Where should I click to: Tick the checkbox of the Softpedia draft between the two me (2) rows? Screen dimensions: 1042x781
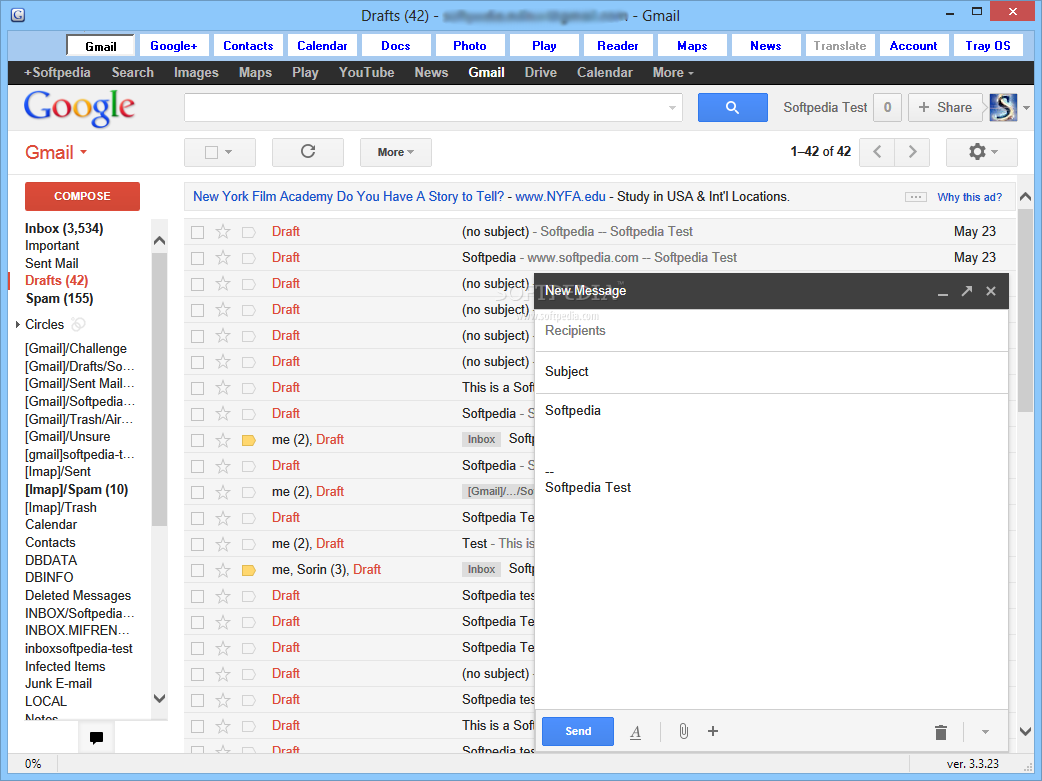197,466
